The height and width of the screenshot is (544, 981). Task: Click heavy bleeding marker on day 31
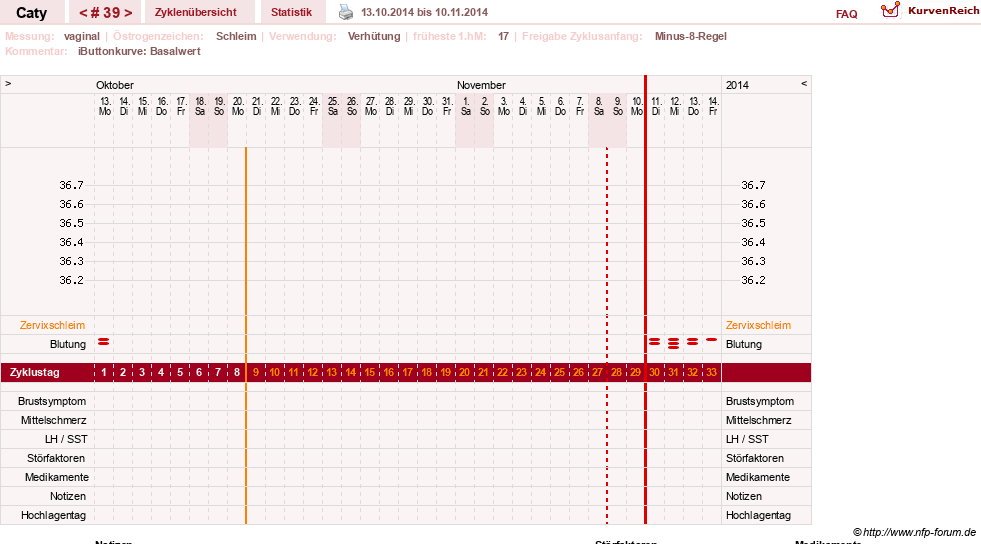click(673, 343)
